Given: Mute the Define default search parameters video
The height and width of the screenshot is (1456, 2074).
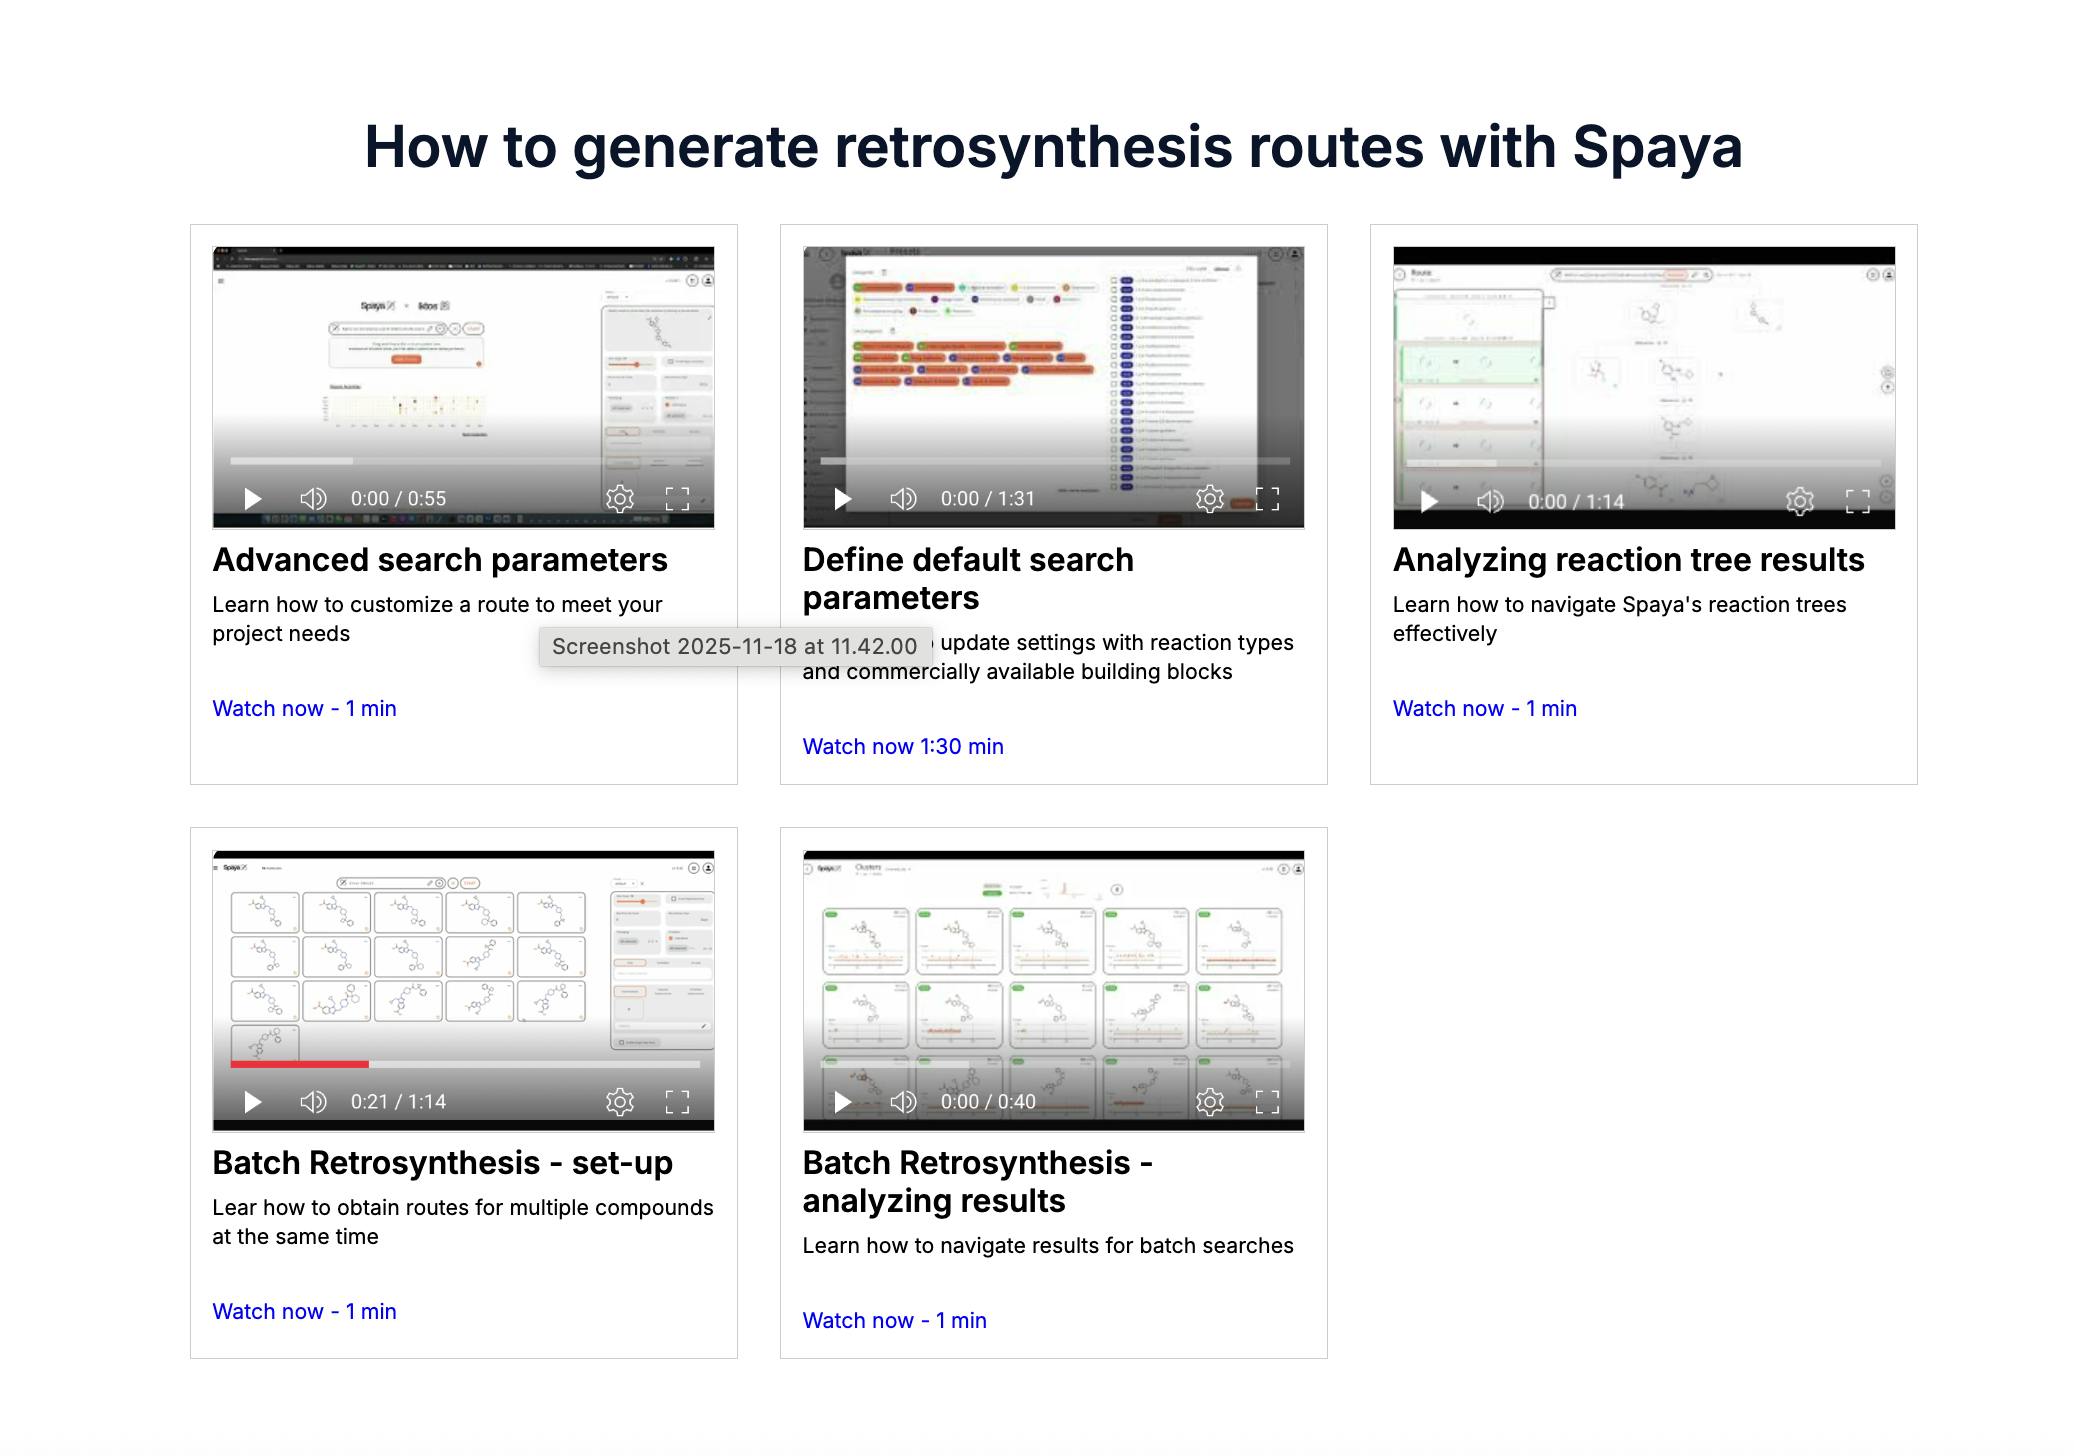Looking at the screenshot, I should tap(903, 499).
